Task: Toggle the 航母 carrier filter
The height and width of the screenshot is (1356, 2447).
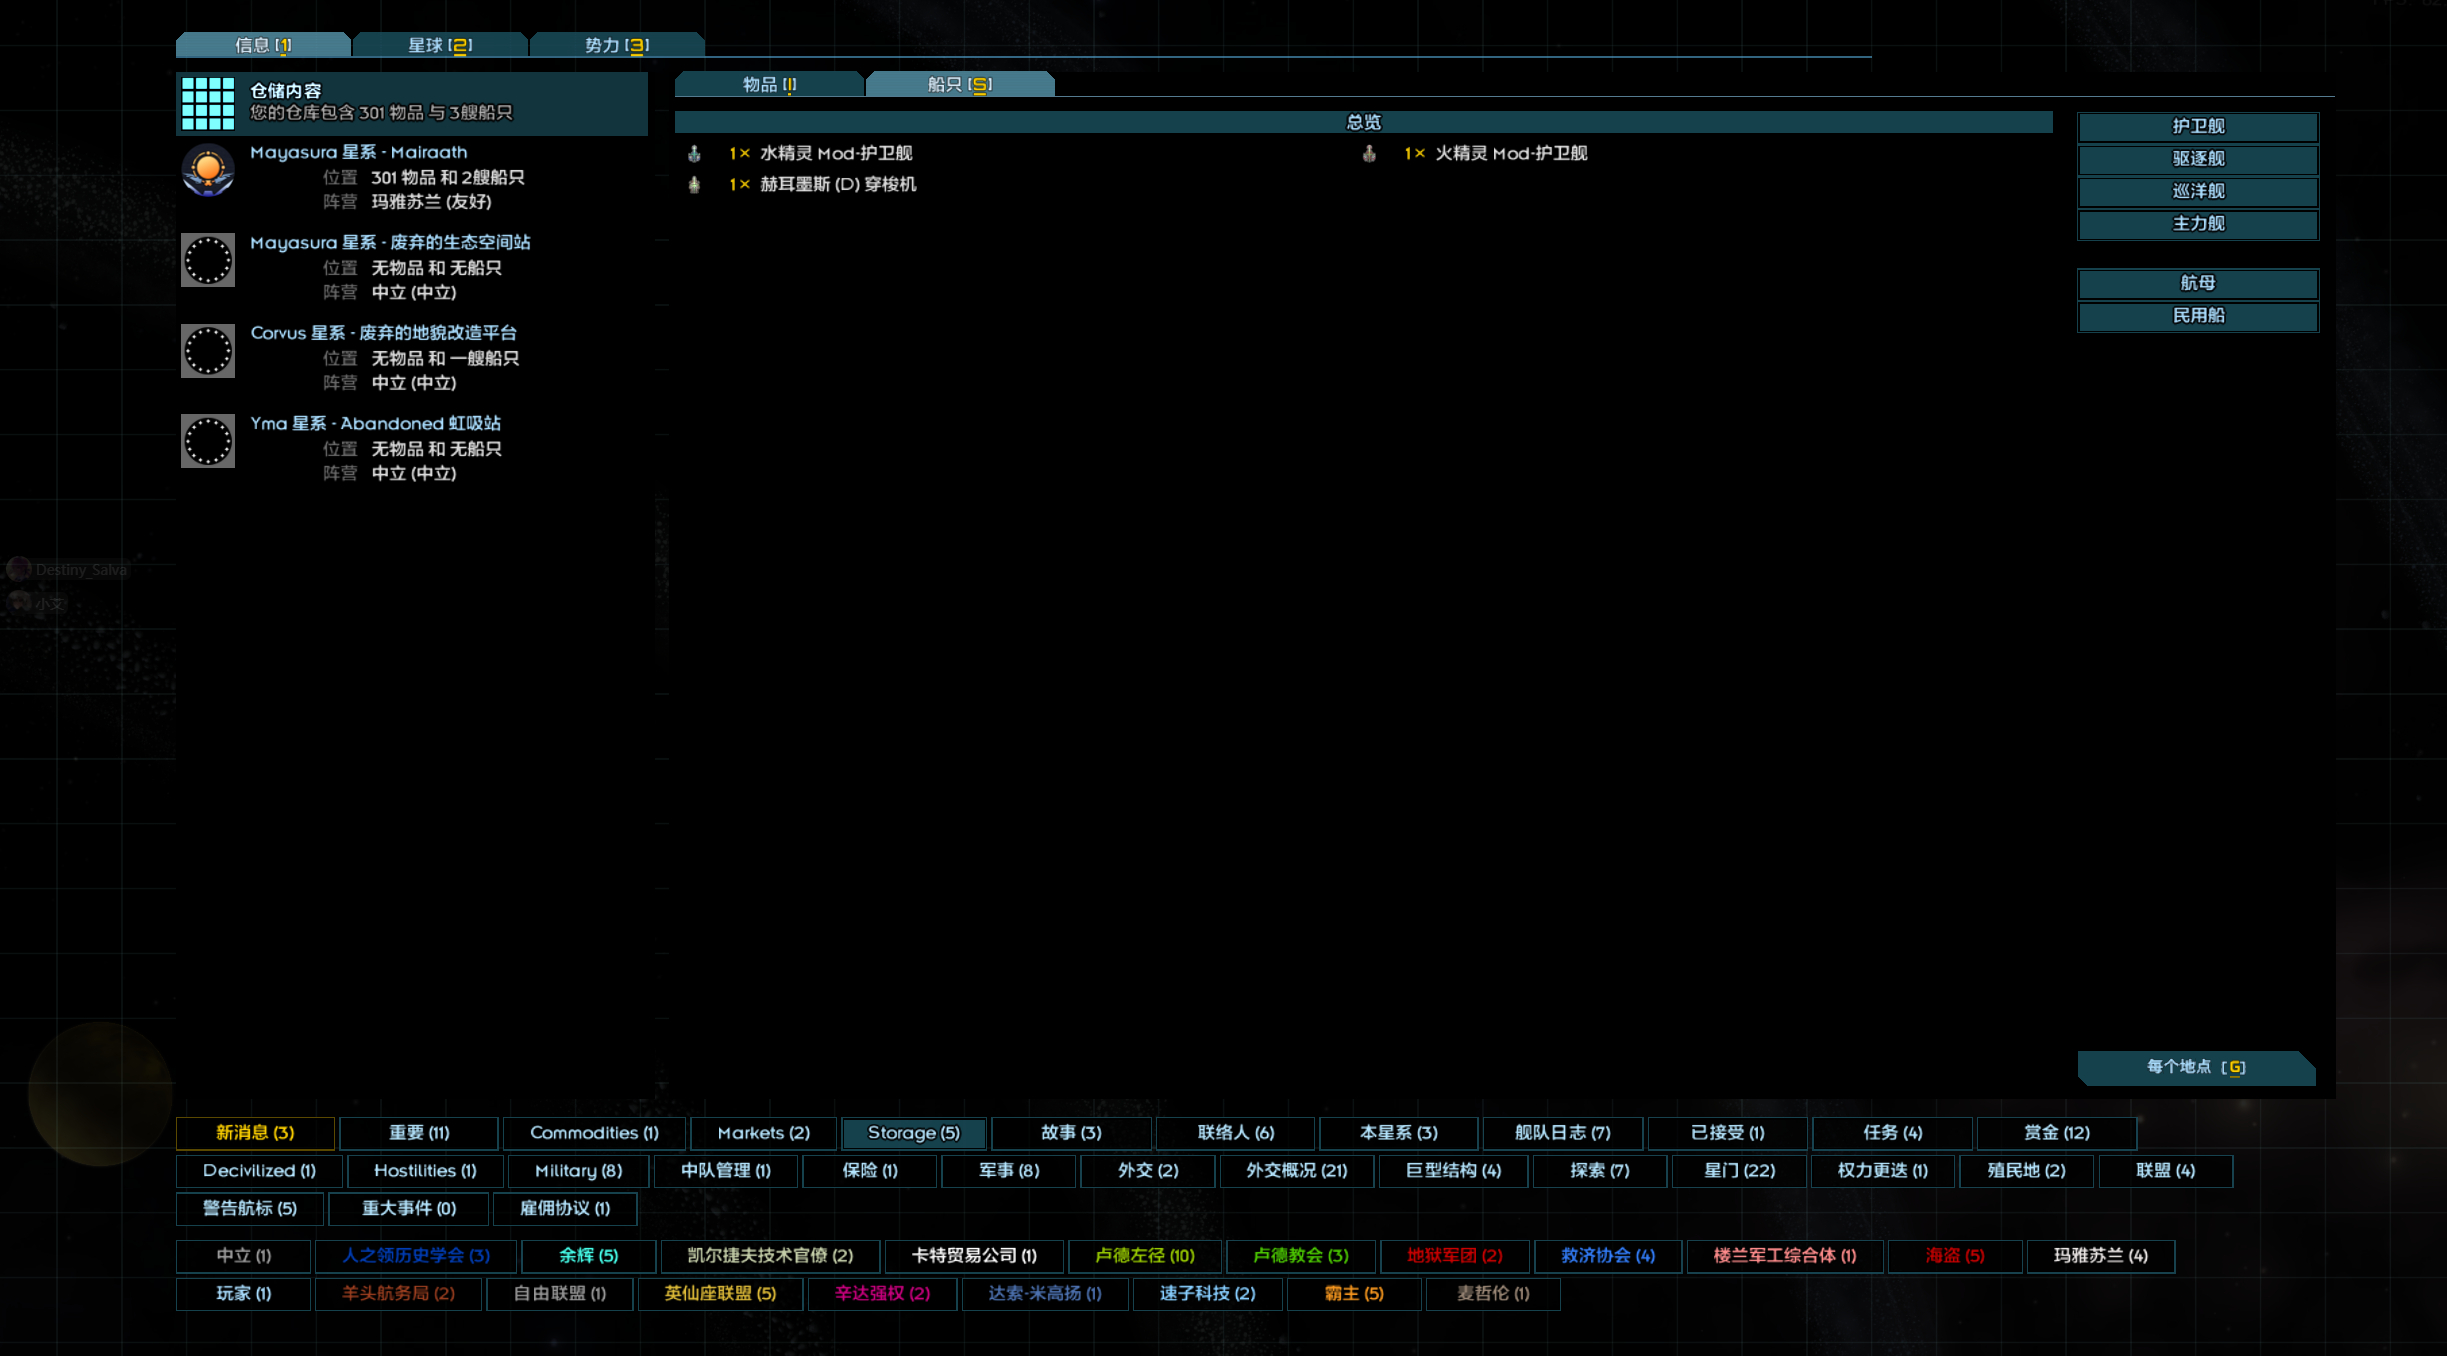Action: click(2197, 284)
